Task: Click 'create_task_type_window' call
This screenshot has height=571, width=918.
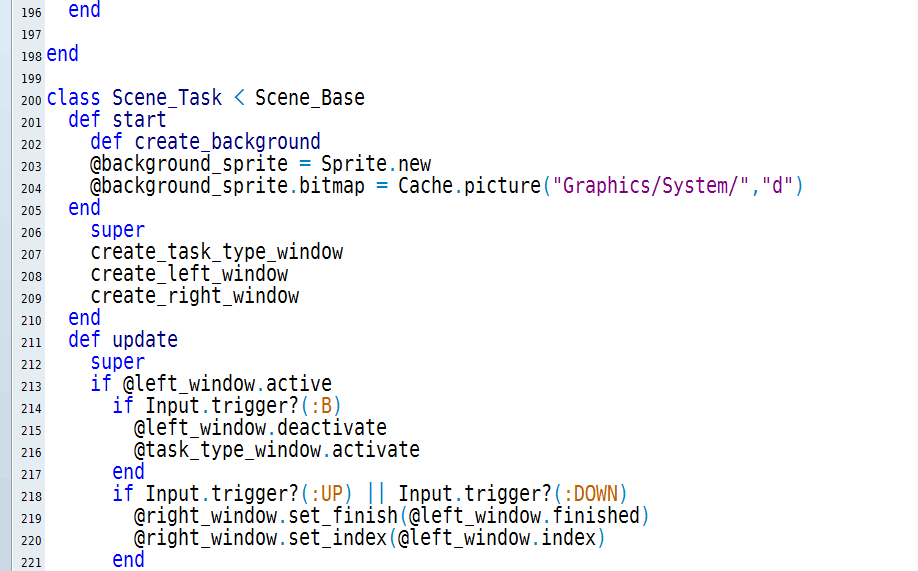Action: [x=217, y=252]
